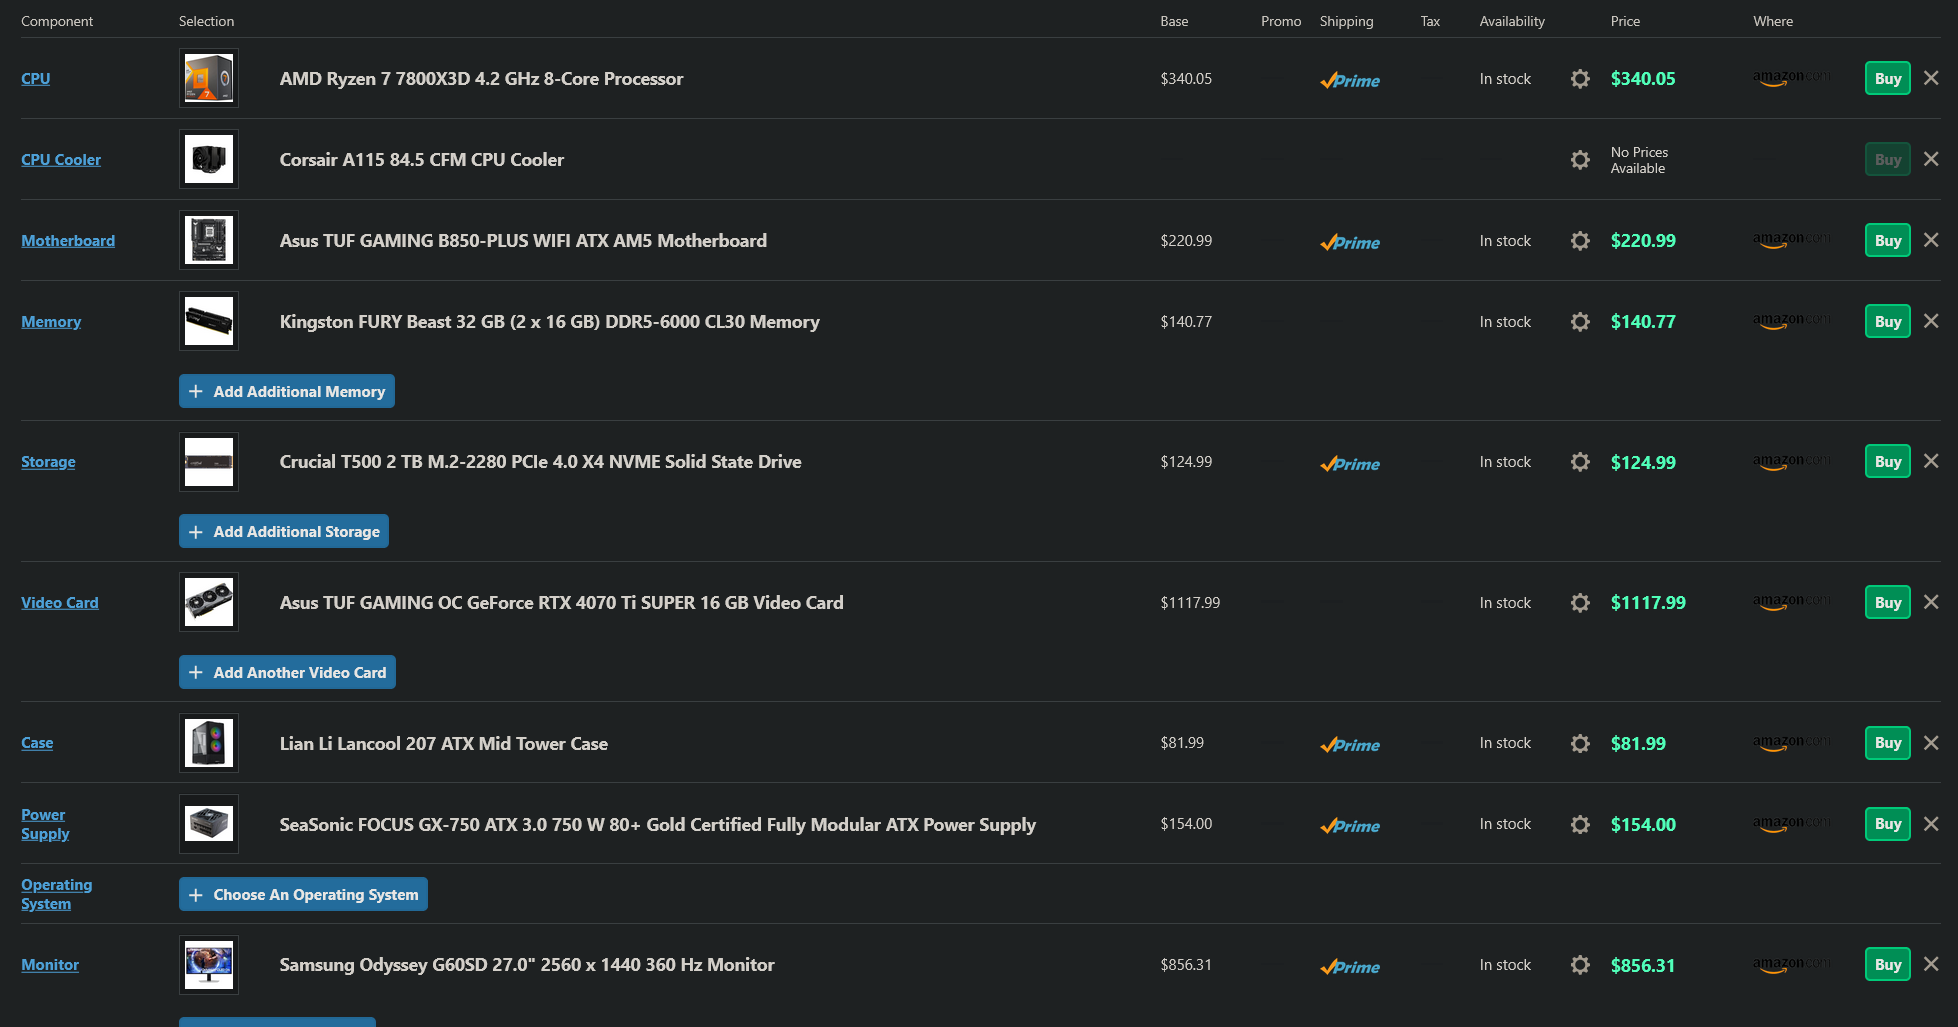Remove the RTX 4070 Ti SUPER video card
Screen dimensions: 1958x1027
(x=1931, y=602)
